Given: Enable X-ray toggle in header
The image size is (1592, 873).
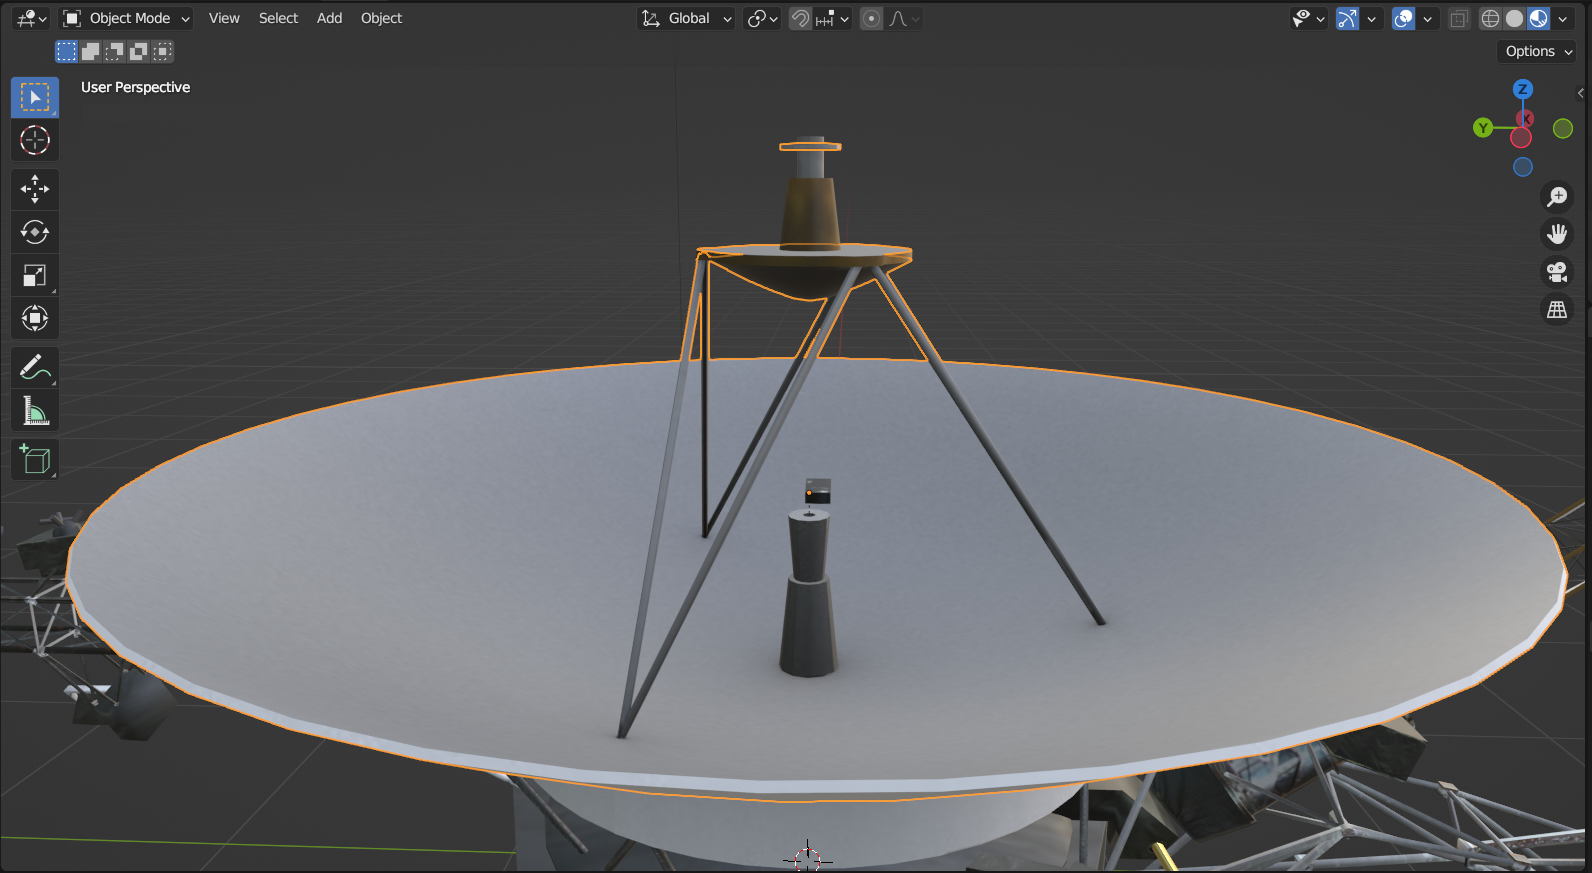Looking at the screenshot, I should [x=1459, y=19].
